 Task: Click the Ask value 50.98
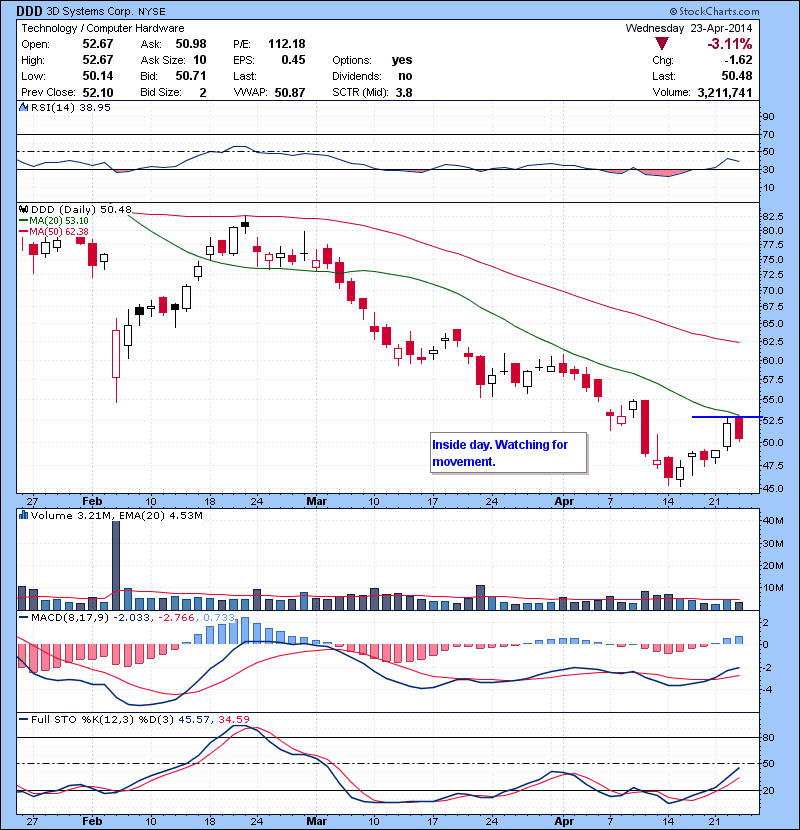click(x=191, y=44)
